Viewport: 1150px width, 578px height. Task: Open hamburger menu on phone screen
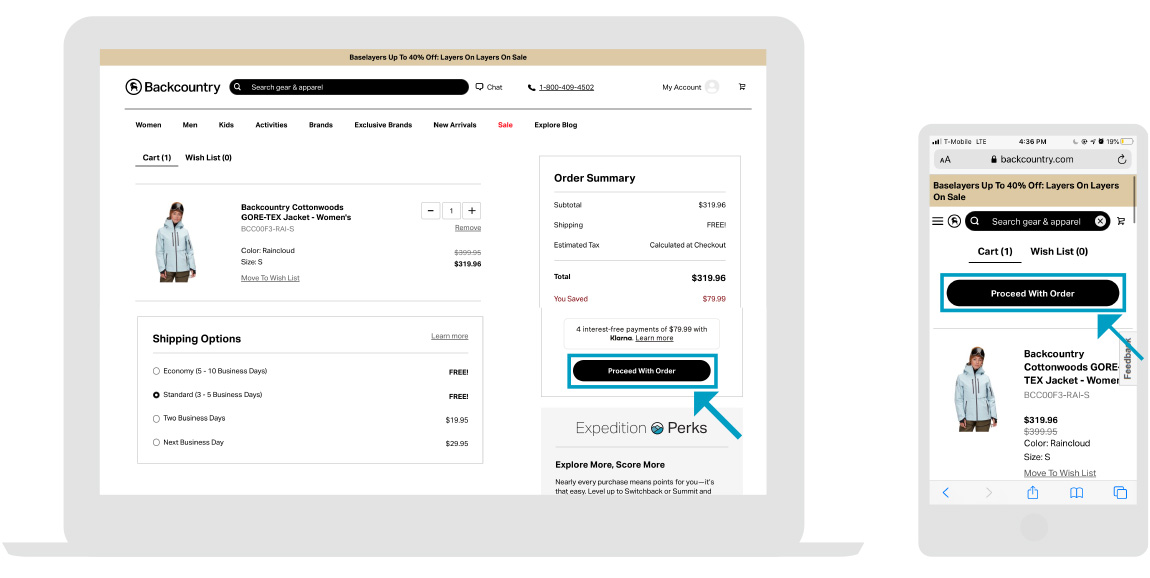937,221
